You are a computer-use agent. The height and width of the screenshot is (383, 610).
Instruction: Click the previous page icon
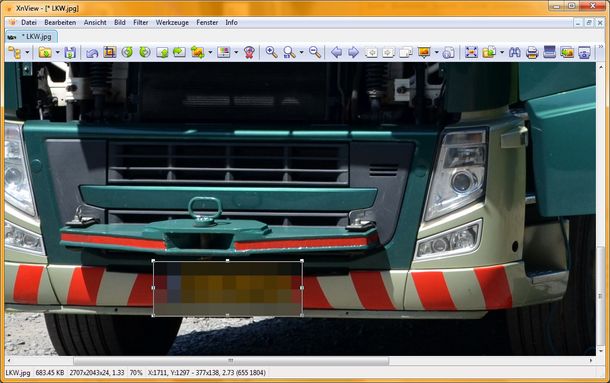371,52
